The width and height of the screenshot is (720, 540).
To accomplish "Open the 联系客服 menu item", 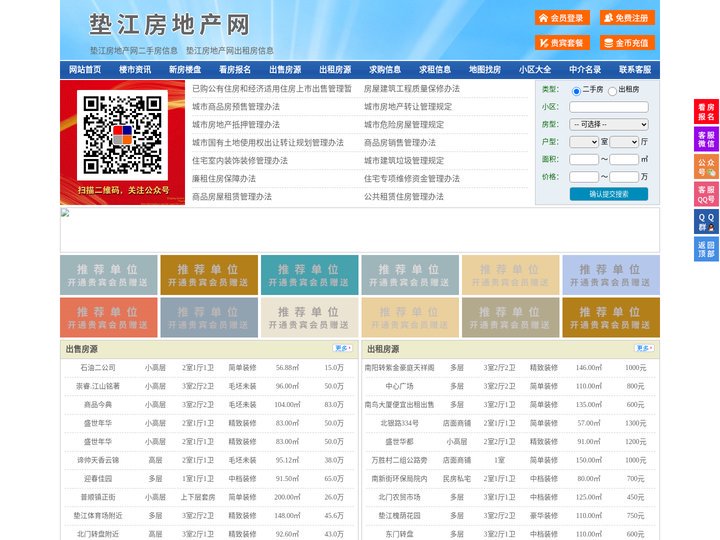I will [x=635, y=70].
